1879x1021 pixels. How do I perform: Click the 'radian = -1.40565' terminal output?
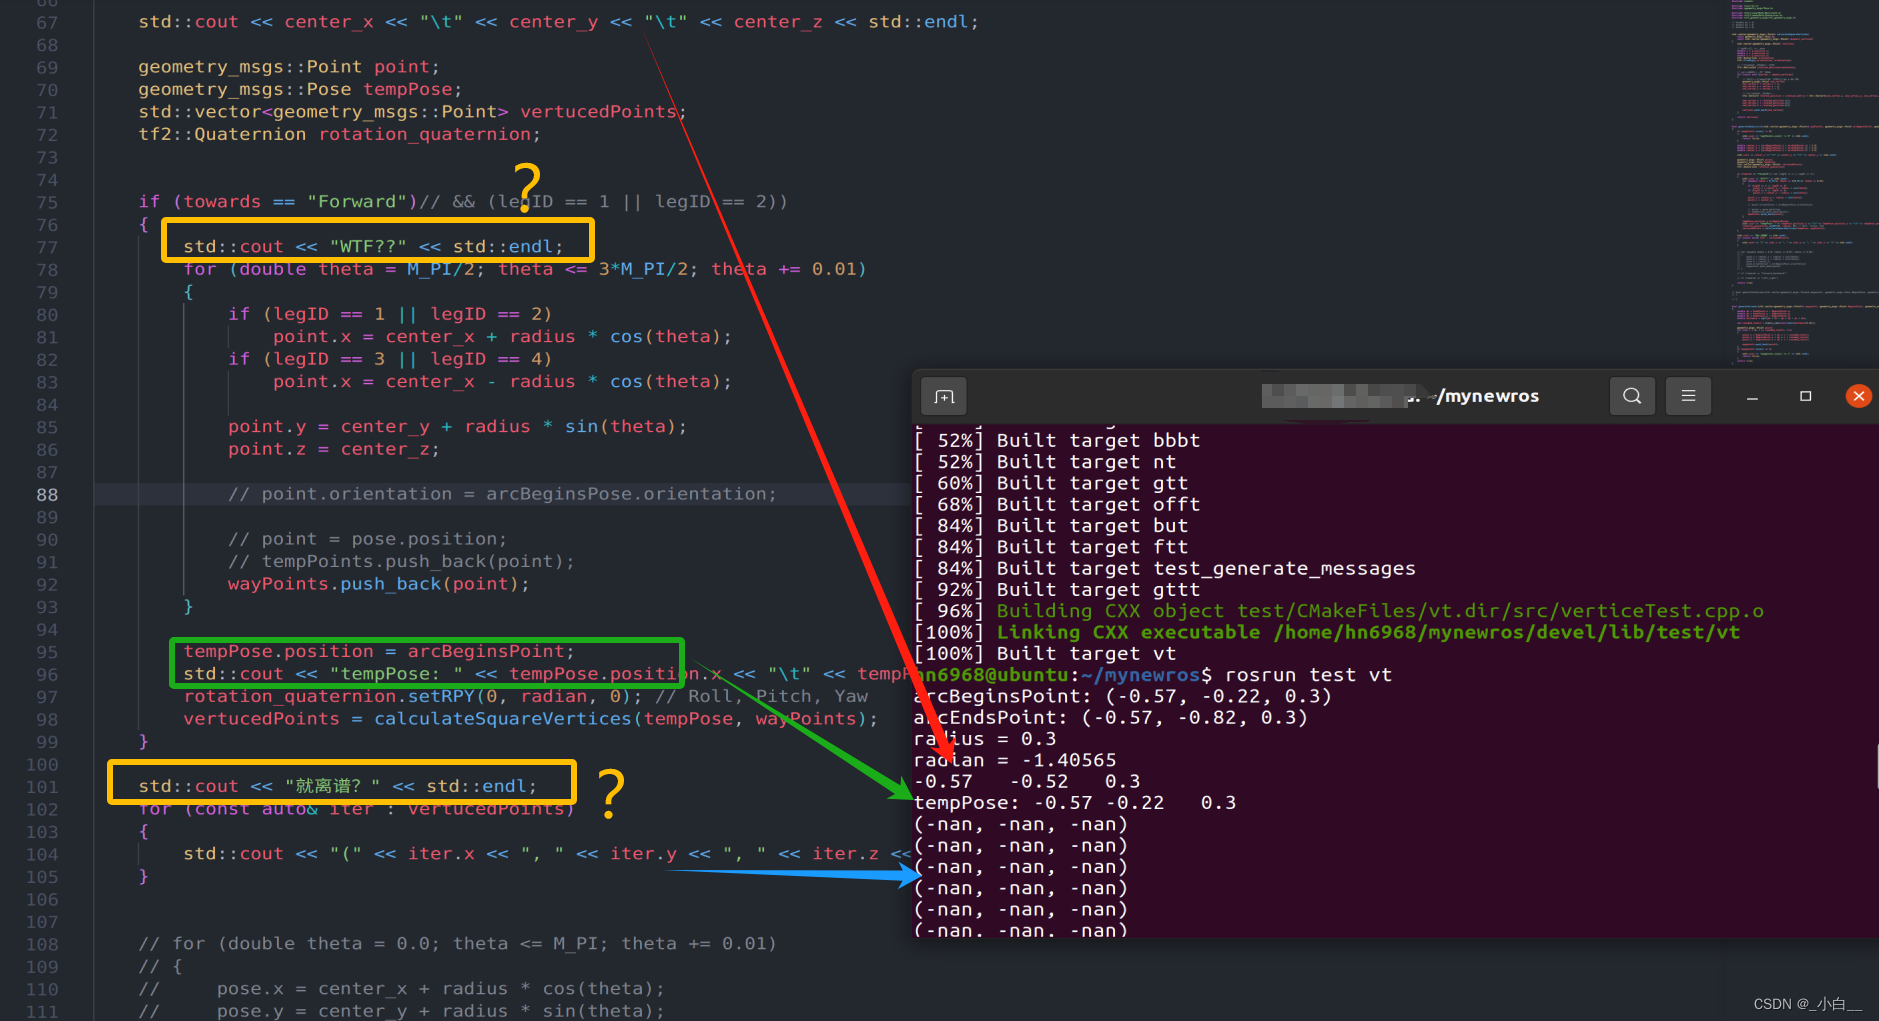(x=1015, y=760)
